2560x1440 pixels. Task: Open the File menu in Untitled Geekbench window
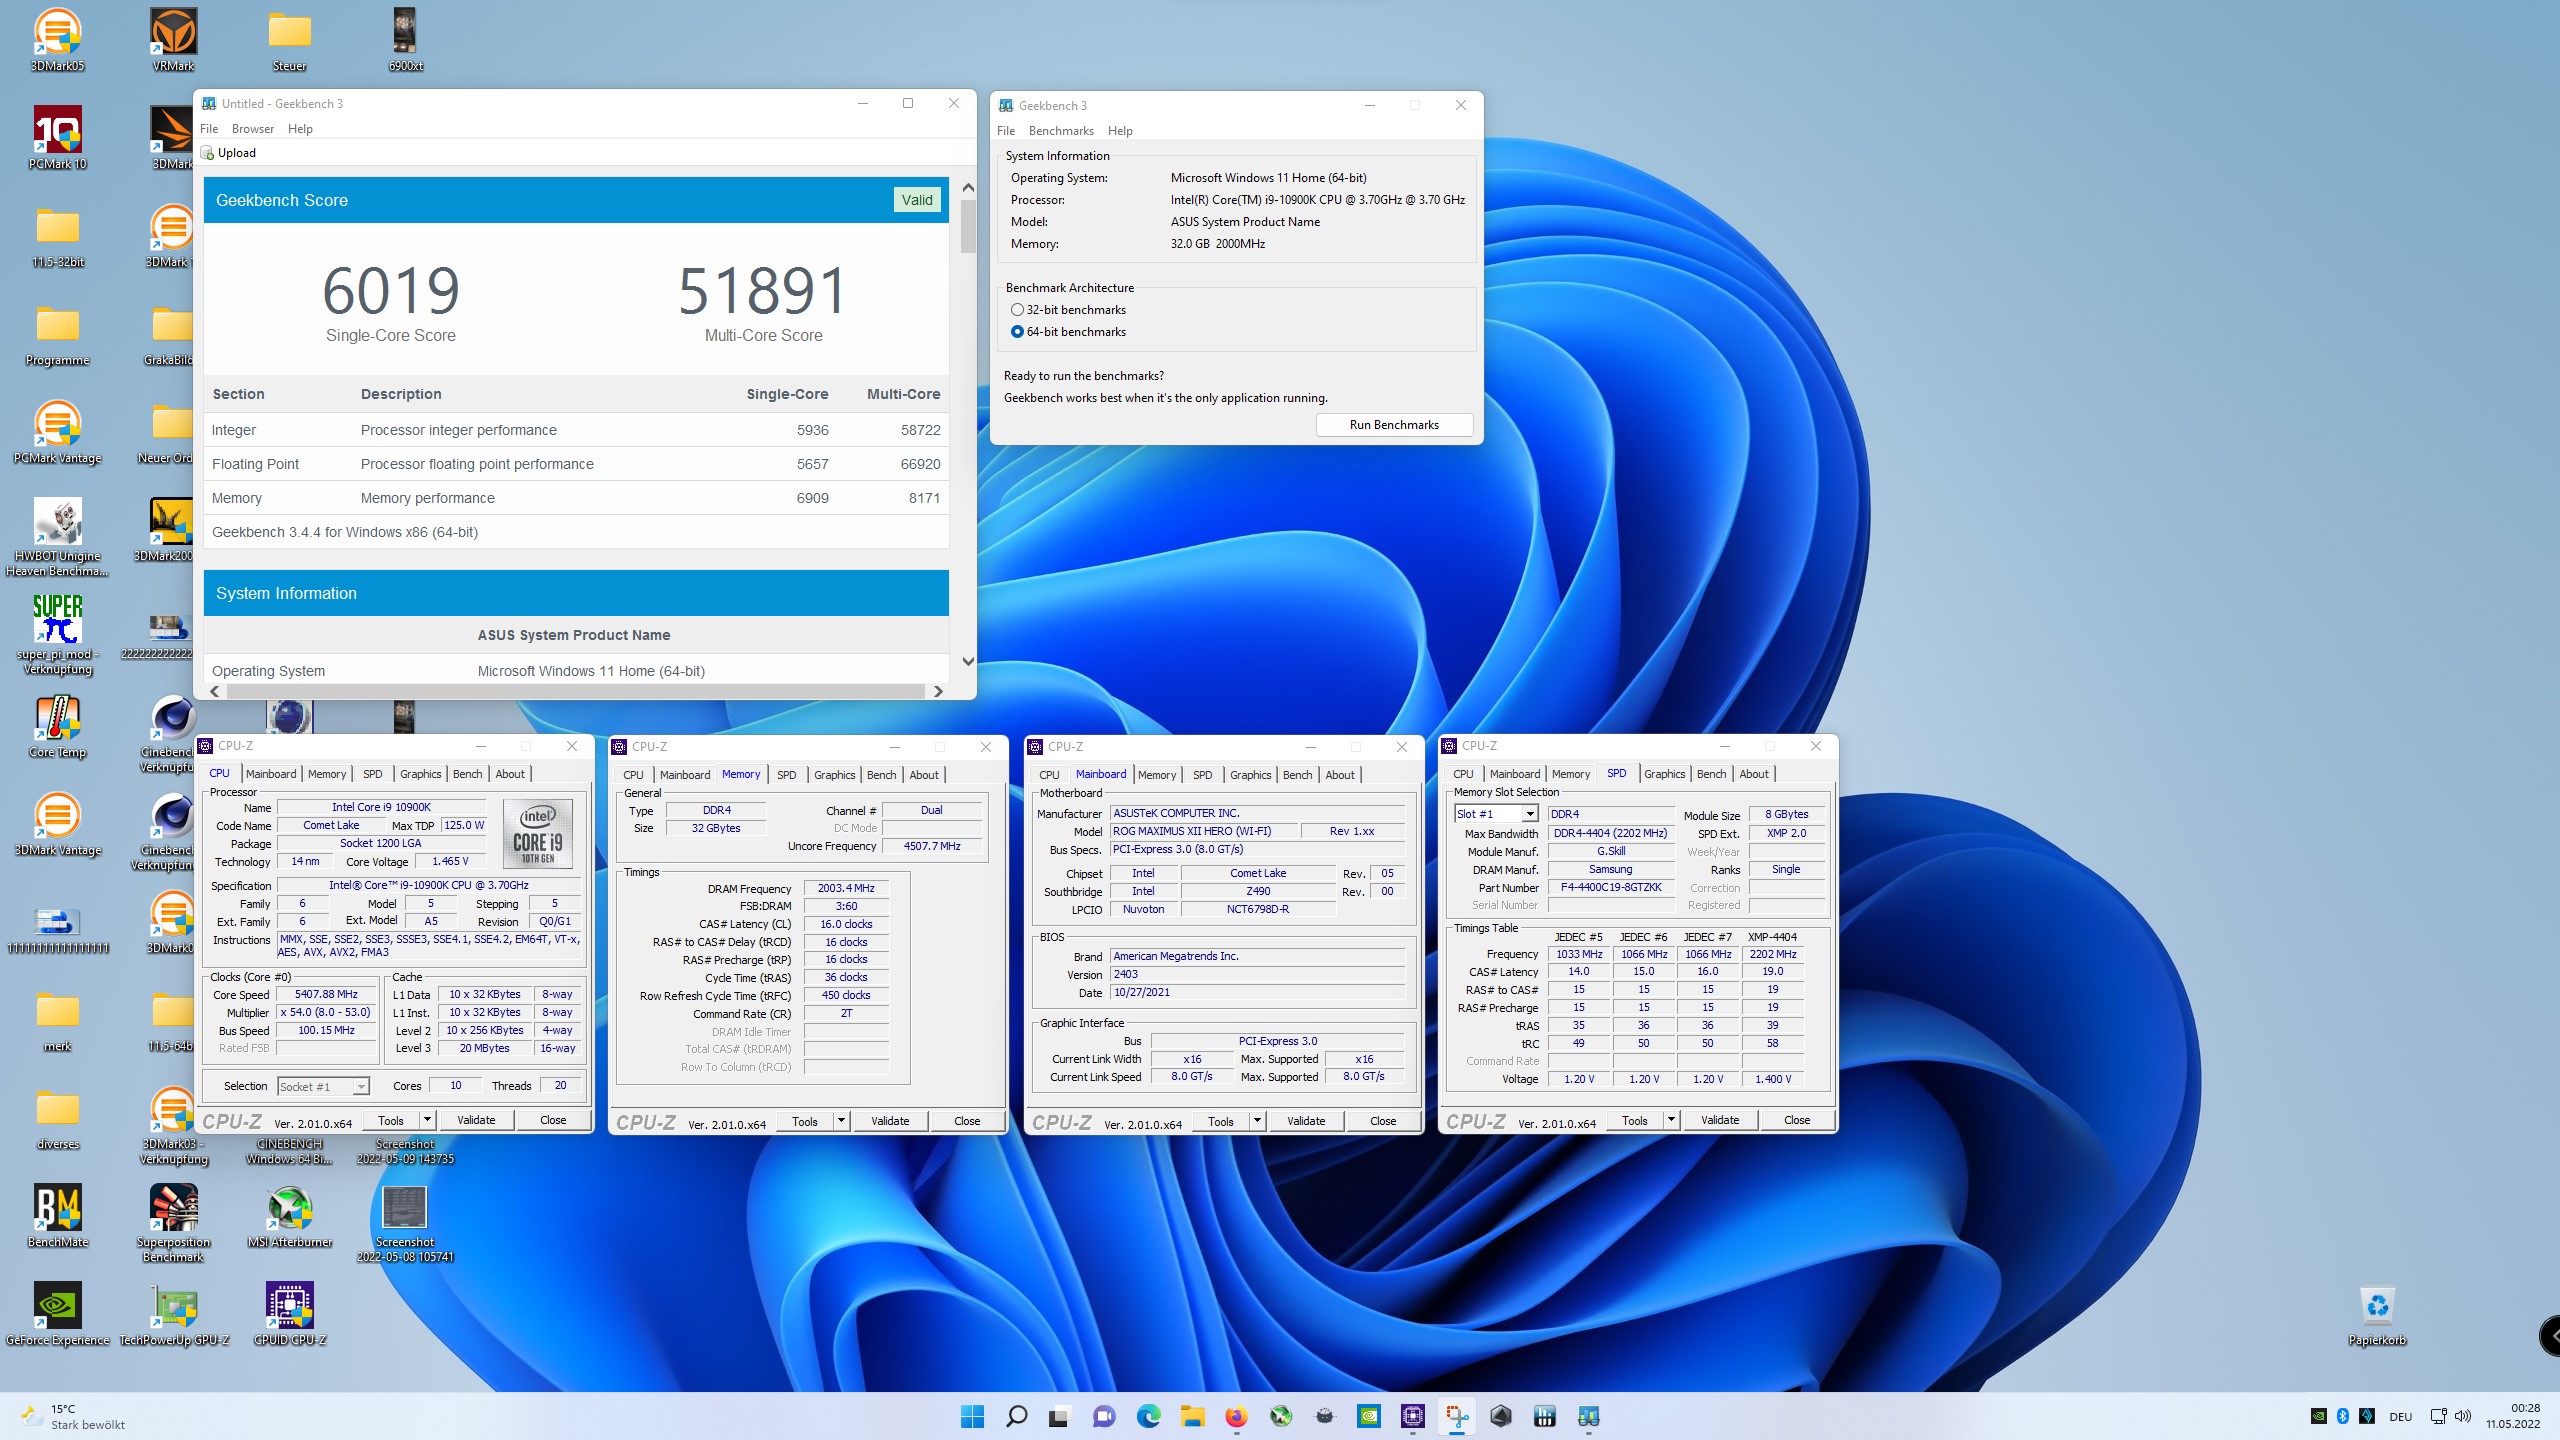point(209,129)
